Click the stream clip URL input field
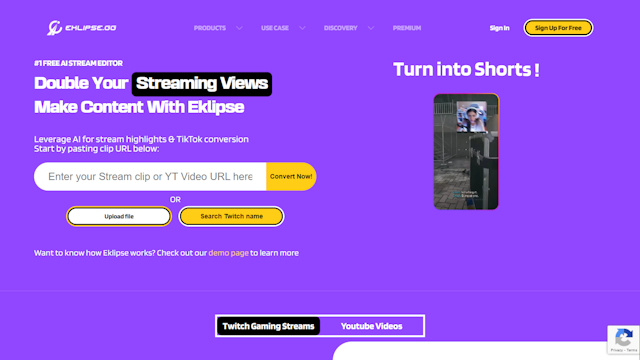Viewport: 640px width, 360px height. pyautogui.click(x=150, y=176)
